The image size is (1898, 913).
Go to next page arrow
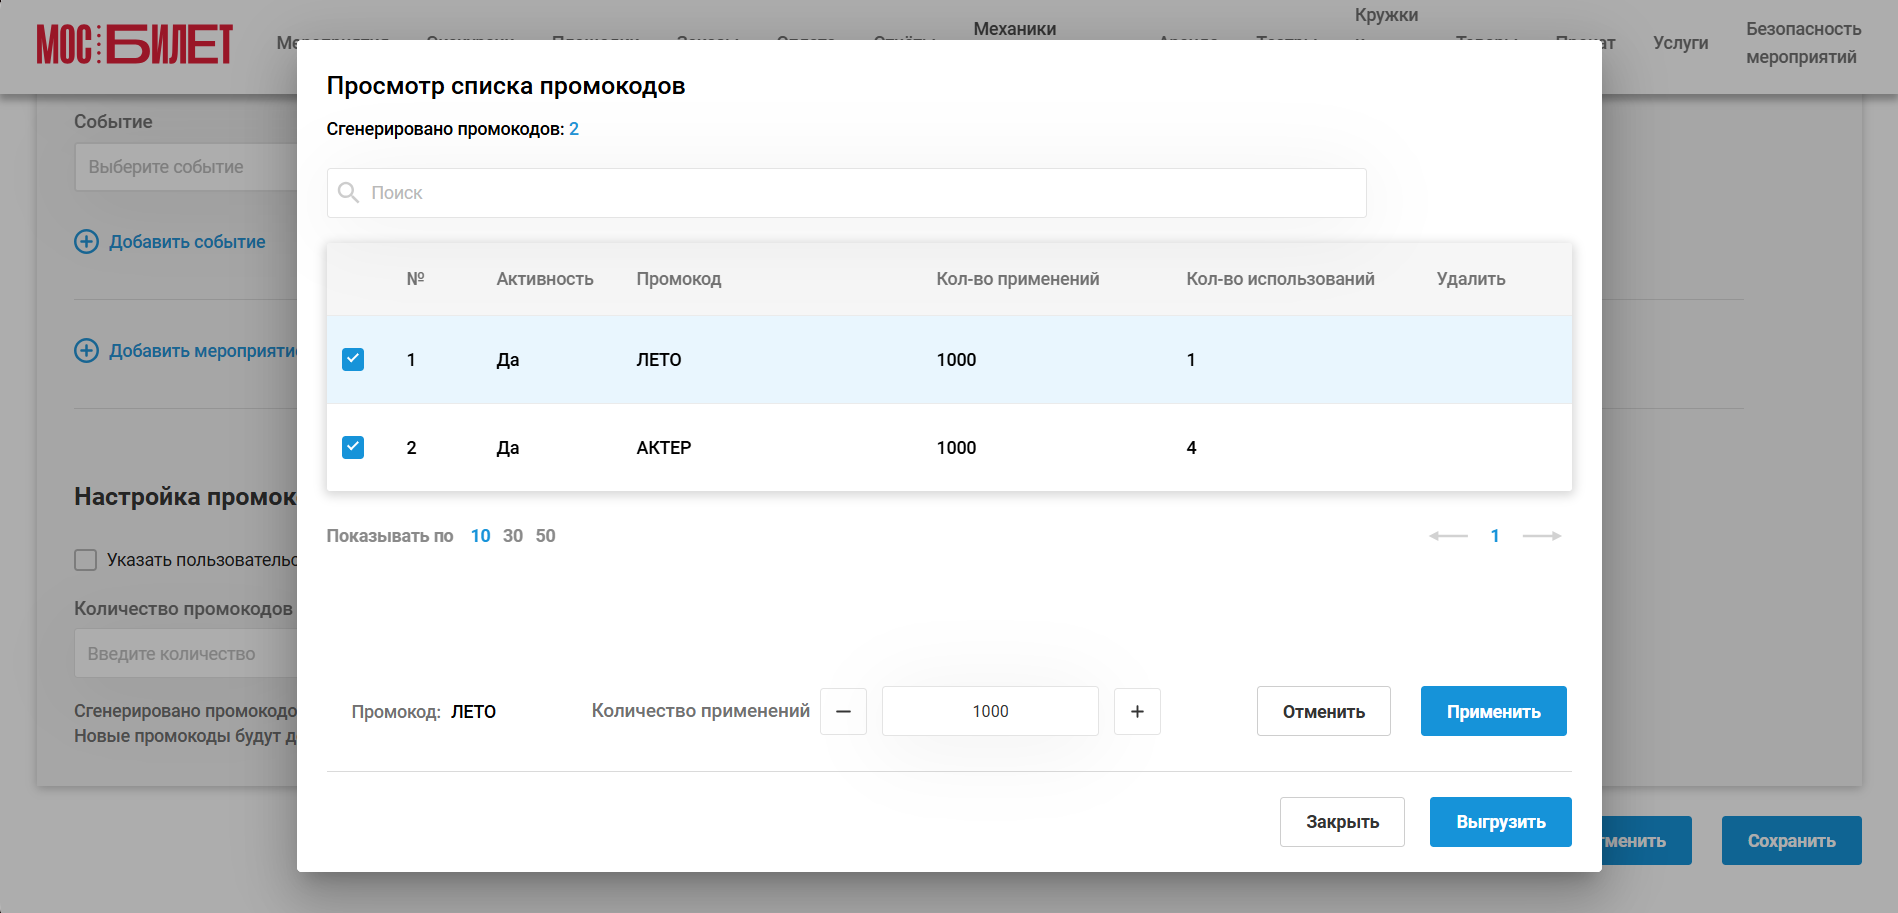pyautogui.click(x=1542, y=536)
